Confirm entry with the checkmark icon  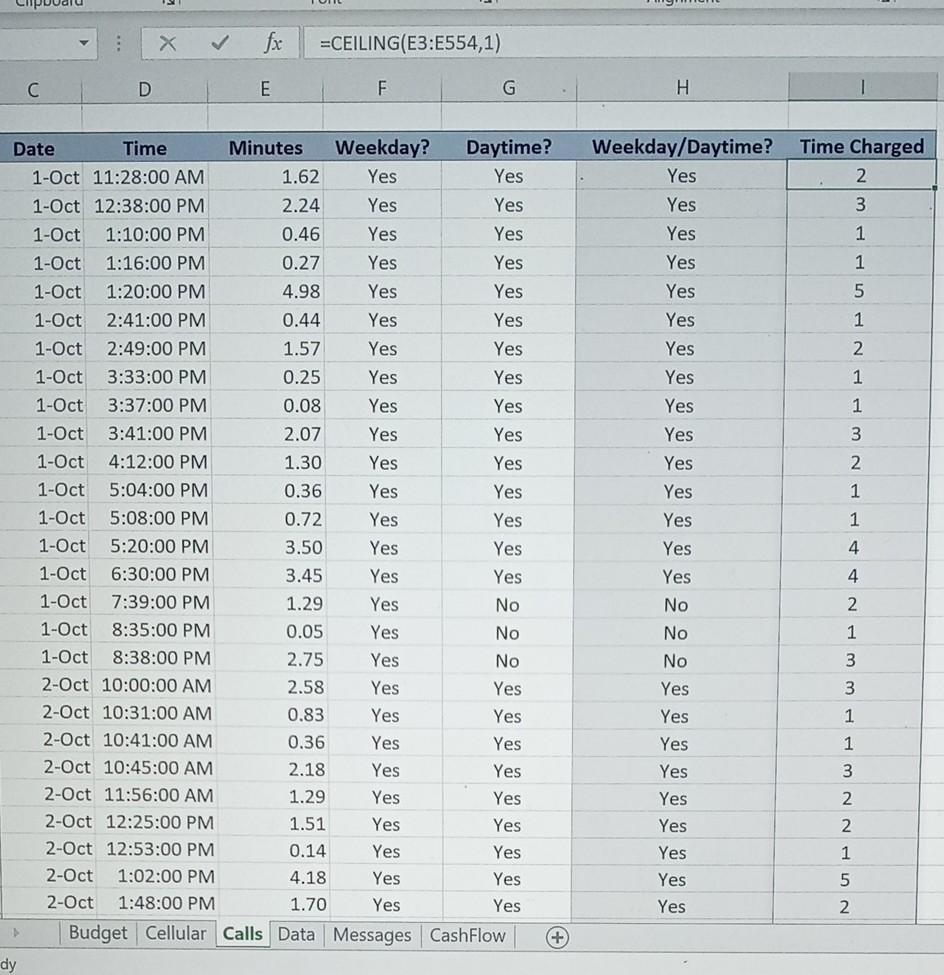pyautogui.click(x=222, y=42)
